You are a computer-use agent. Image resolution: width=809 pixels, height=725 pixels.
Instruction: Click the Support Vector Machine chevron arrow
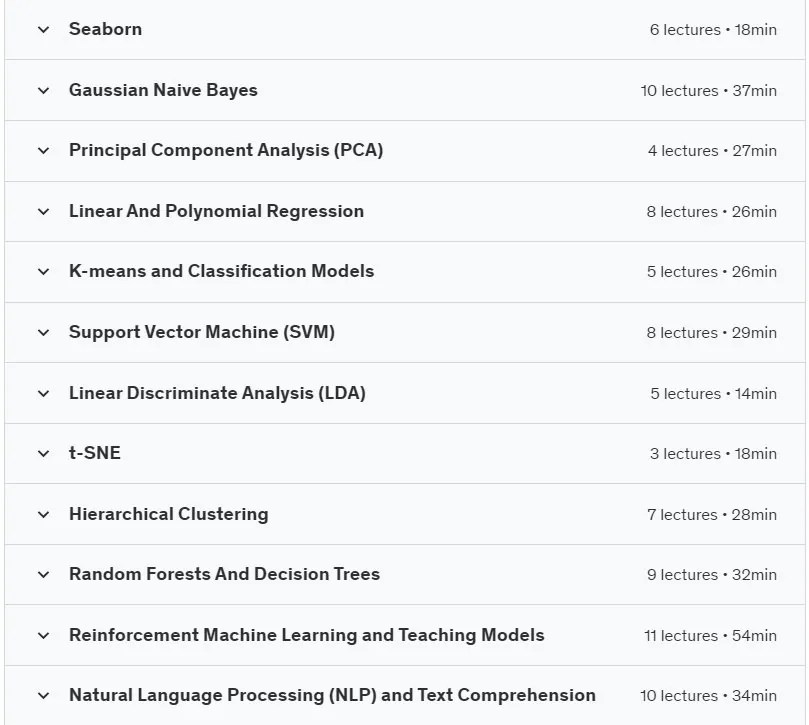pyautogui.click(x=44, y=333)
